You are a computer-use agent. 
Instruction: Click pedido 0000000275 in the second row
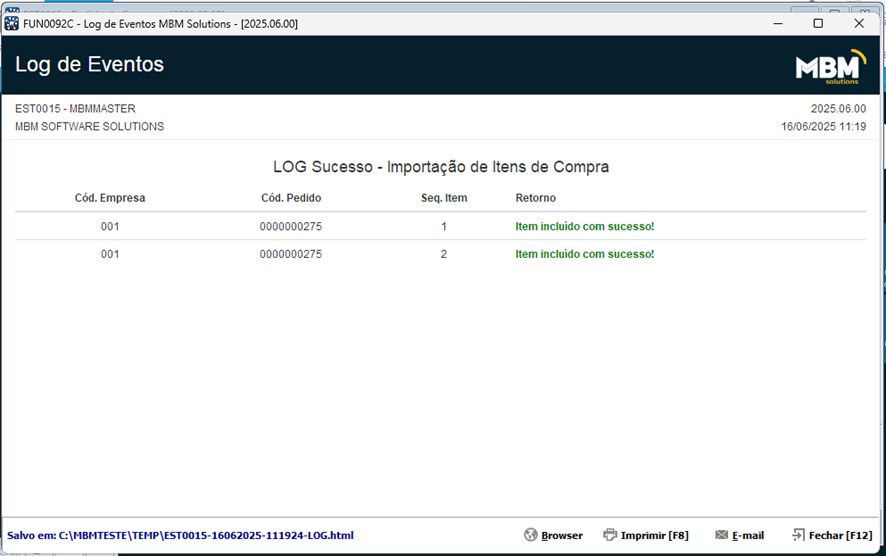tap(291, 254)
